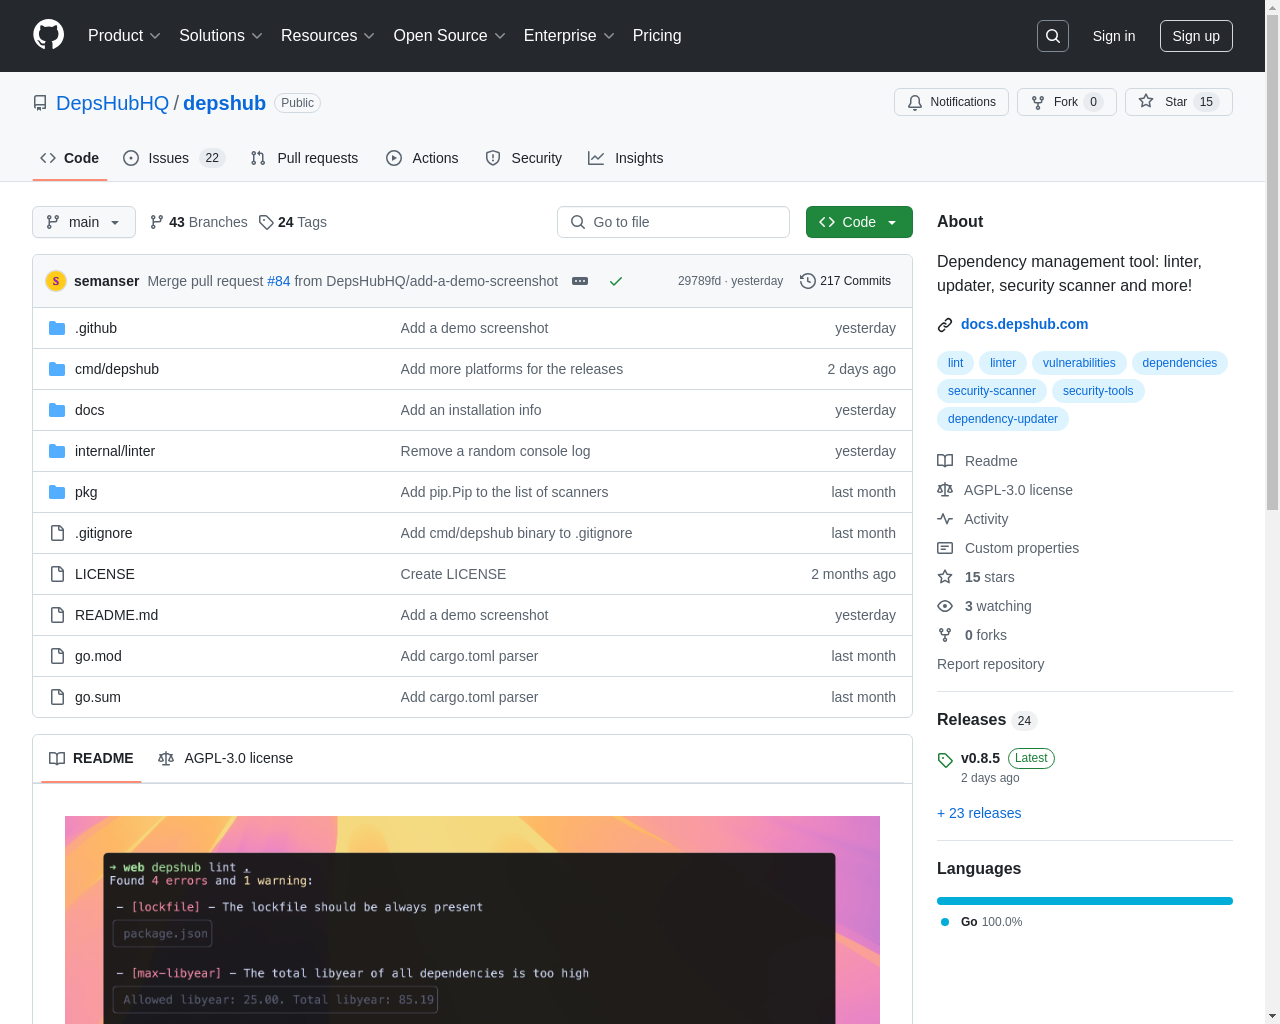
Task: Click the docs folder icon
Action: pos(57,410)
